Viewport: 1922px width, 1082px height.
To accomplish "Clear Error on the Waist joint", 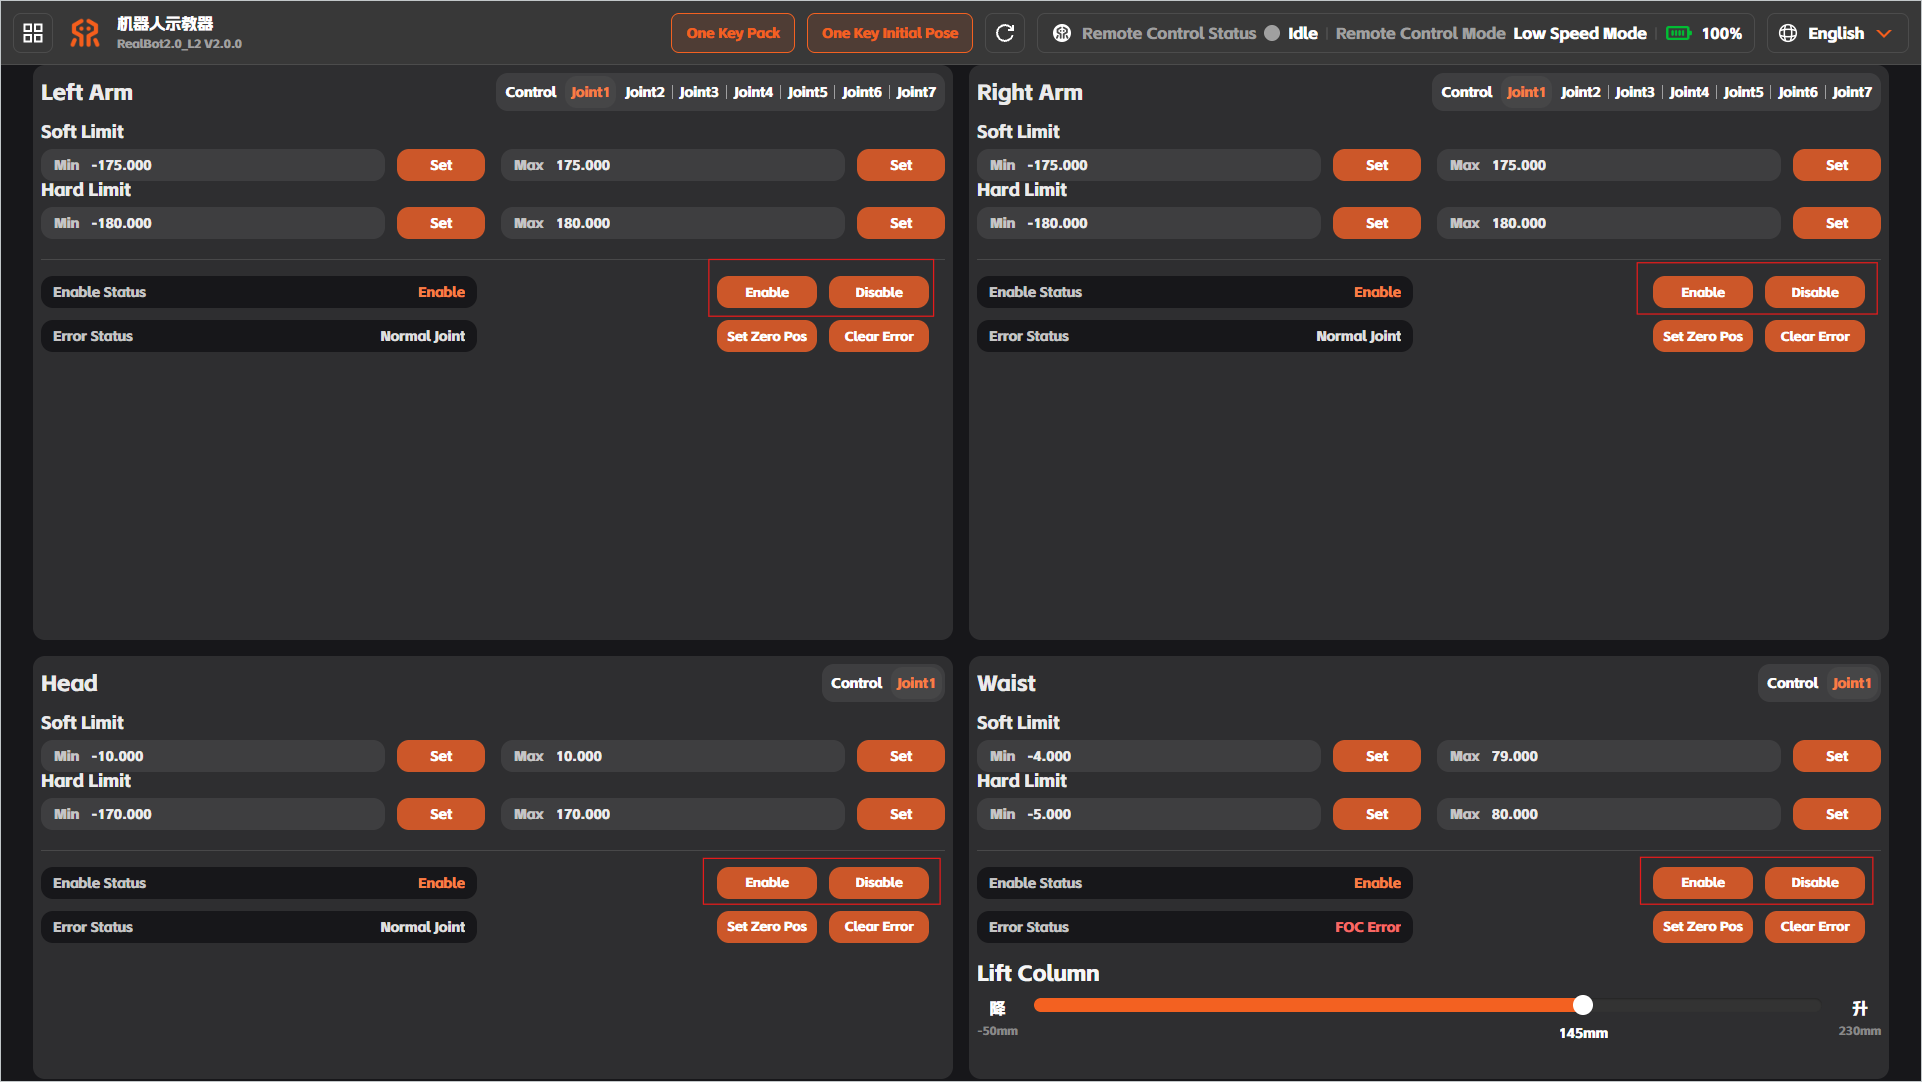I will (1815, 927).
